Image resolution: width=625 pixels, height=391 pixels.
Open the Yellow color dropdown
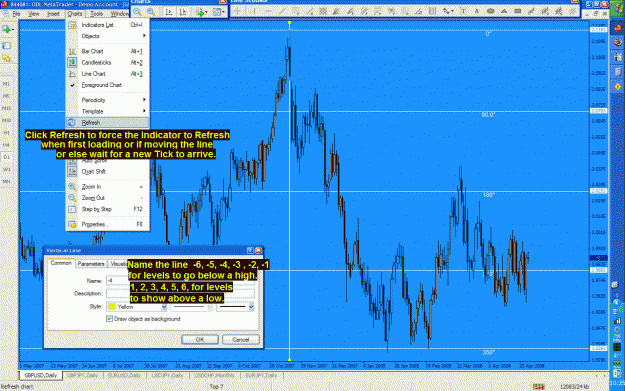[x=164, y=307]
